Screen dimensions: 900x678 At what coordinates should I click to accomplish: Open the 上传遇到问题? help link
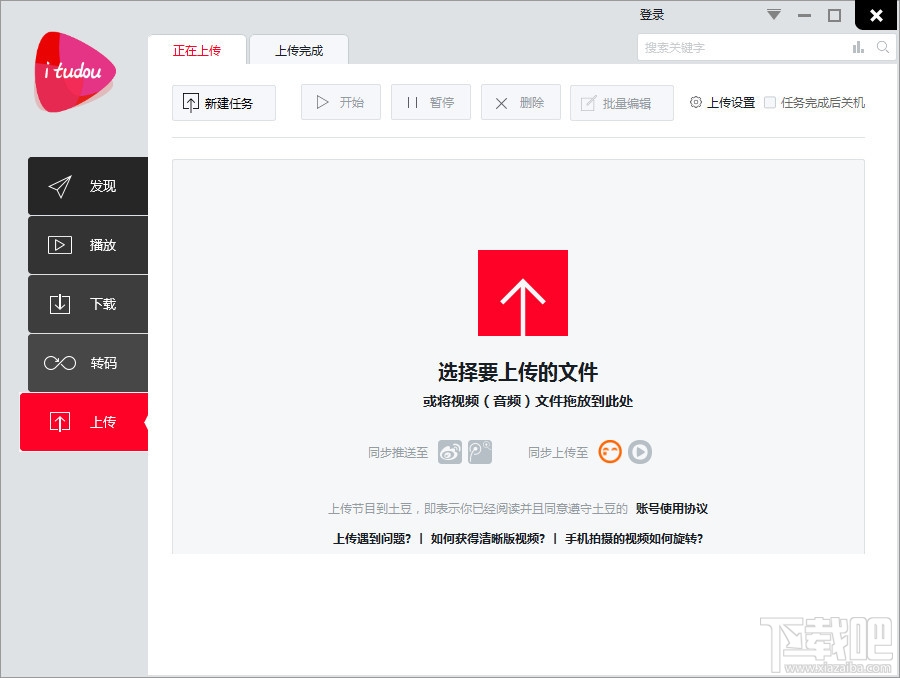coord(372,538)
